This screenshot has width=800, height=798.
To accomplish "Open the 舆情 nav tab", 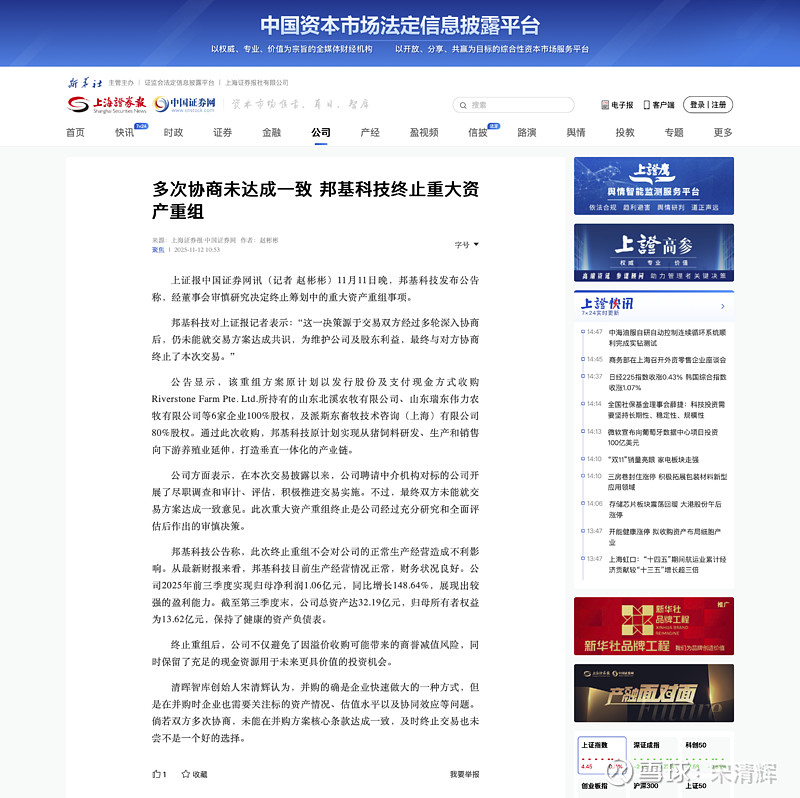I will pyautogui.click(x=576, y=132).
